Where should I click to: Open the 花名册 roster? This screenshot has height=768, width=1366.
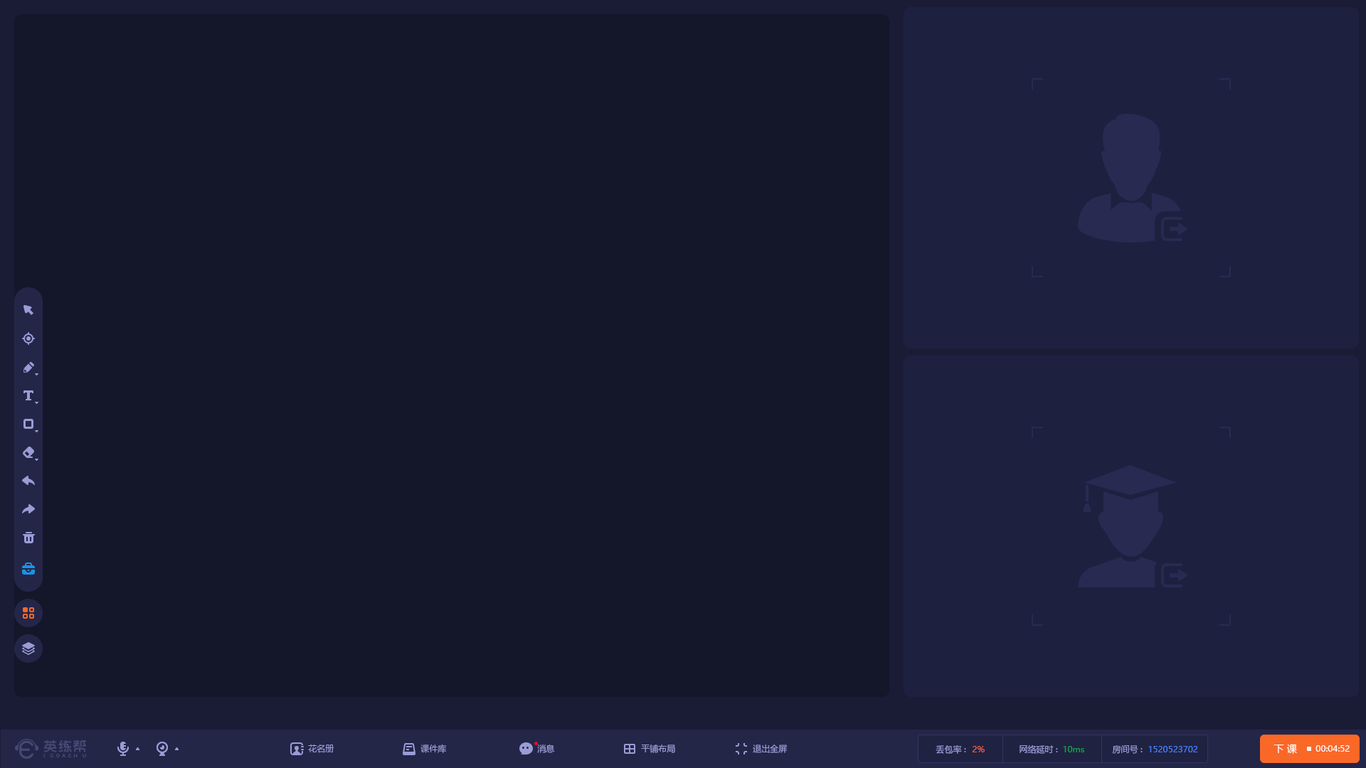point(312,749)
